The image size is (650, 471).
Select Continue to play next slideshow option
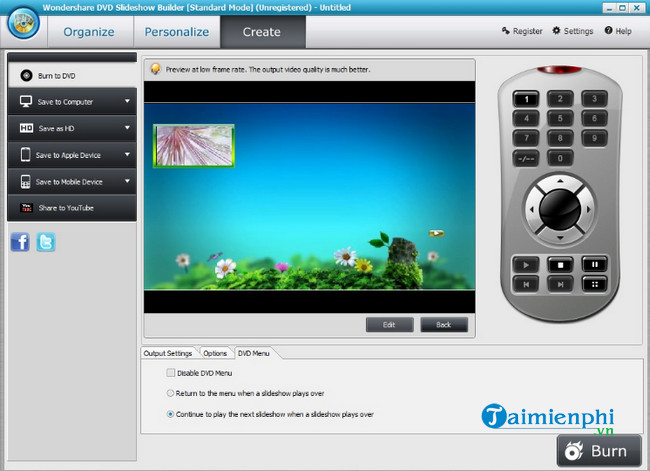click(x=170, y=414)
